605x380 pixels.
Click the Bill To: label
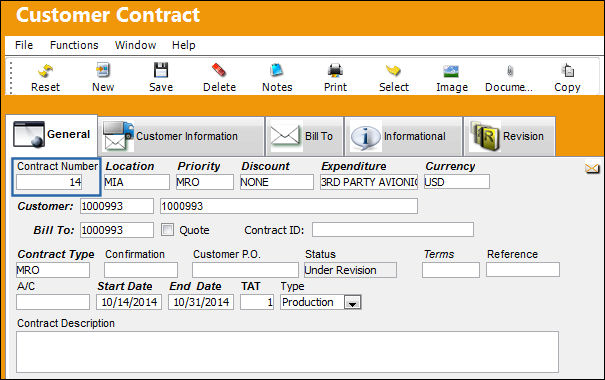pos(54,230)
